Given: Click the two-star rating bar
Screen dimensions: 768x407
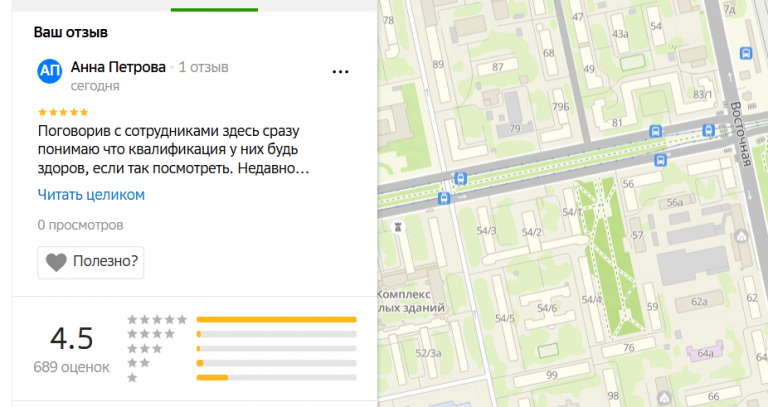Looking at the screenshot, I should 276,363.
